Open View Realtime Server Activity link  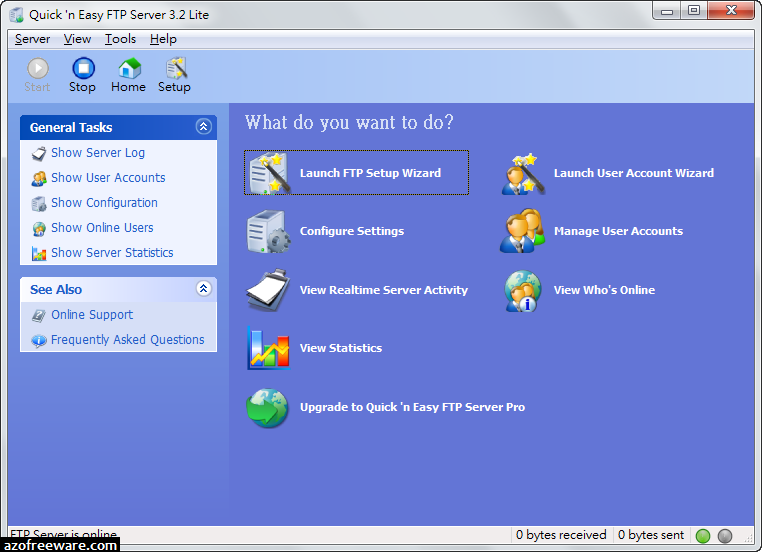384,290
